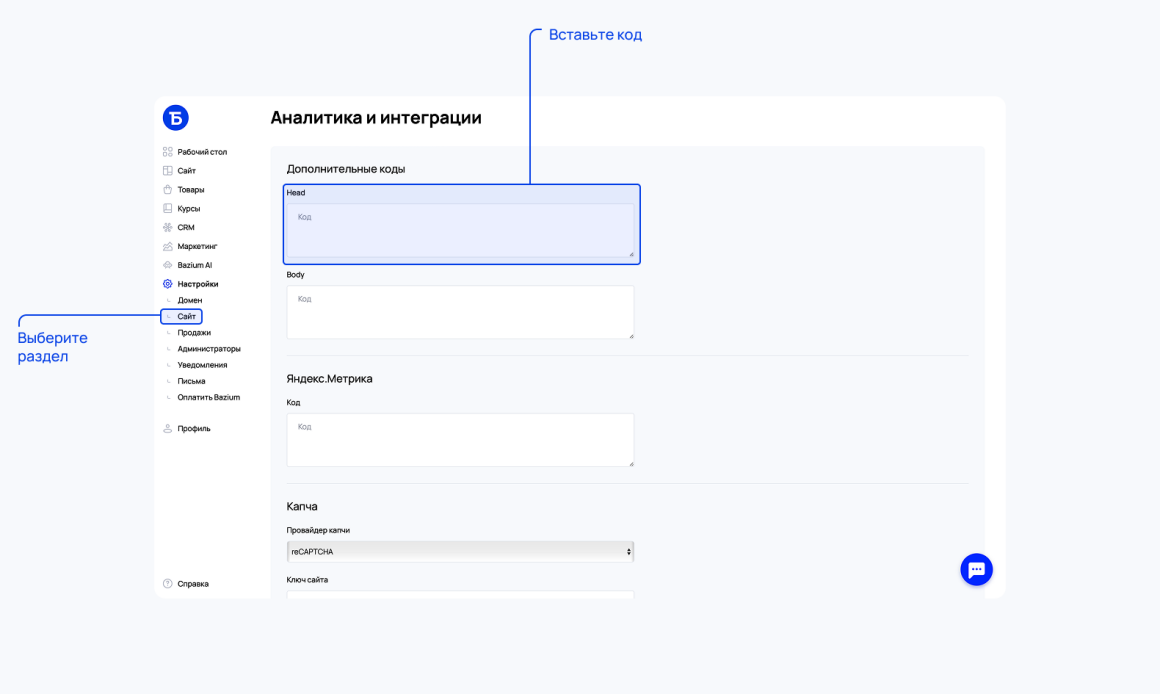Click inside the Body code field
Viewport: 1160px width, 694px height.
[460, 312]
